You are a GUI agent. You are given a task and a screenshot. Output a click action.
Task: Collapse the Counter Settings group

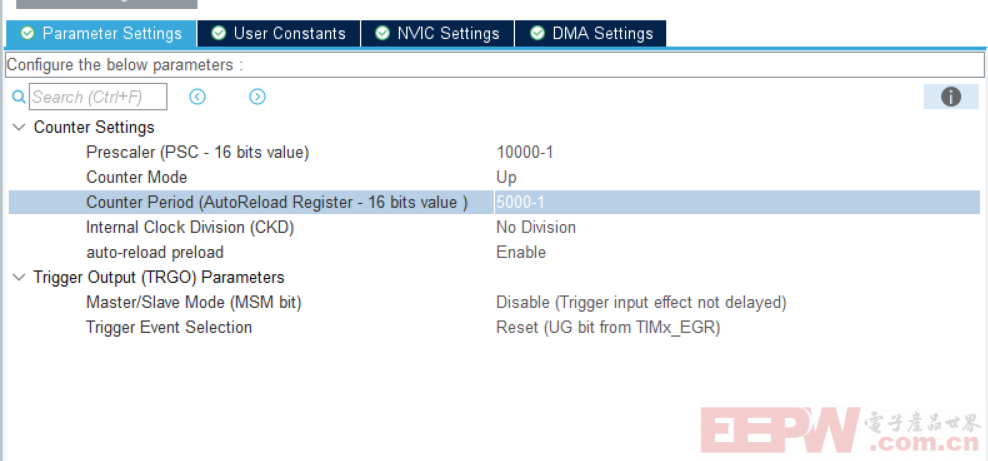tap(19, 127)
